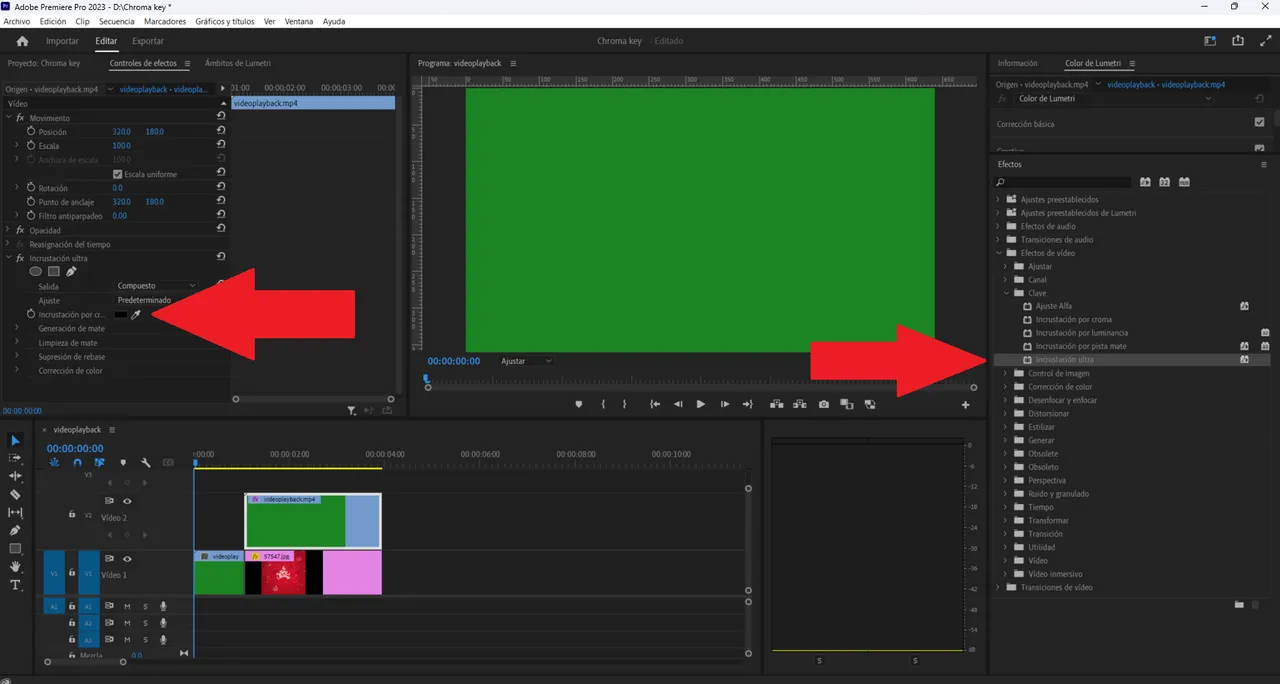
Task: Click the Extract button in Program monitor
Action: tap(799, 404)
